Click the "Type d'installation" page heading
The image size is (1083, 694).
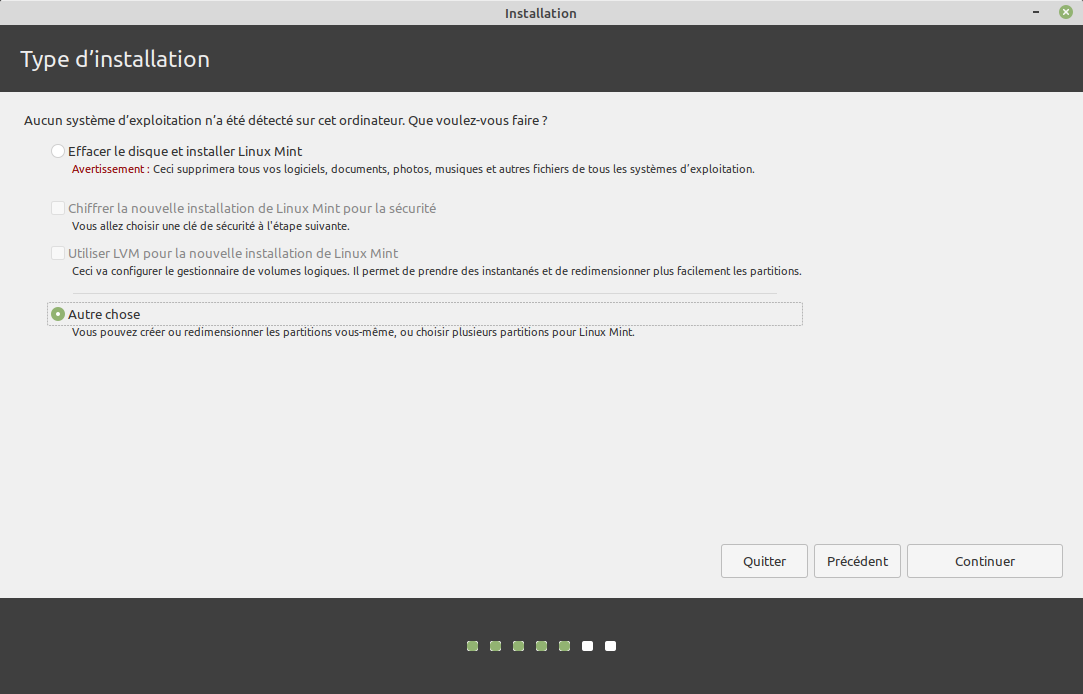tap(115, 59)
